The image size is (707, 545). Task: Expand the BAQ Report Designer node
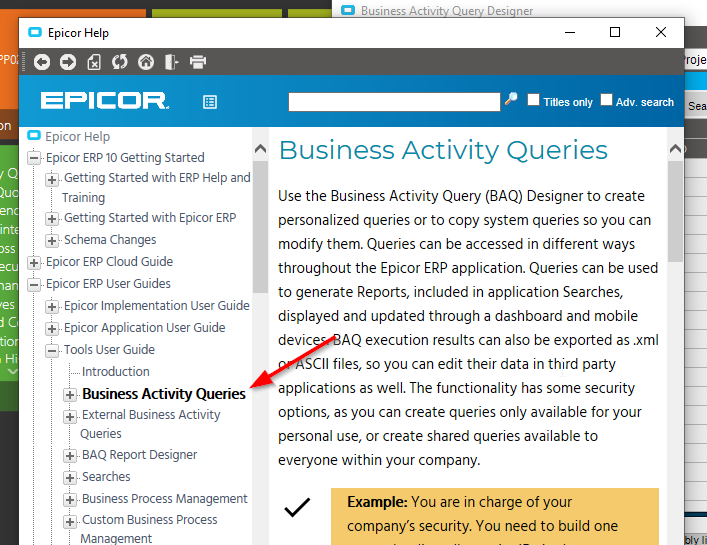pos(70,456)
